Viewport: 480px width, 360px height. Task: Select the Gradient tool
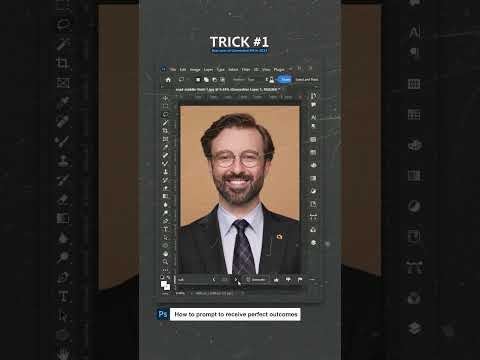tap(165, 196)
